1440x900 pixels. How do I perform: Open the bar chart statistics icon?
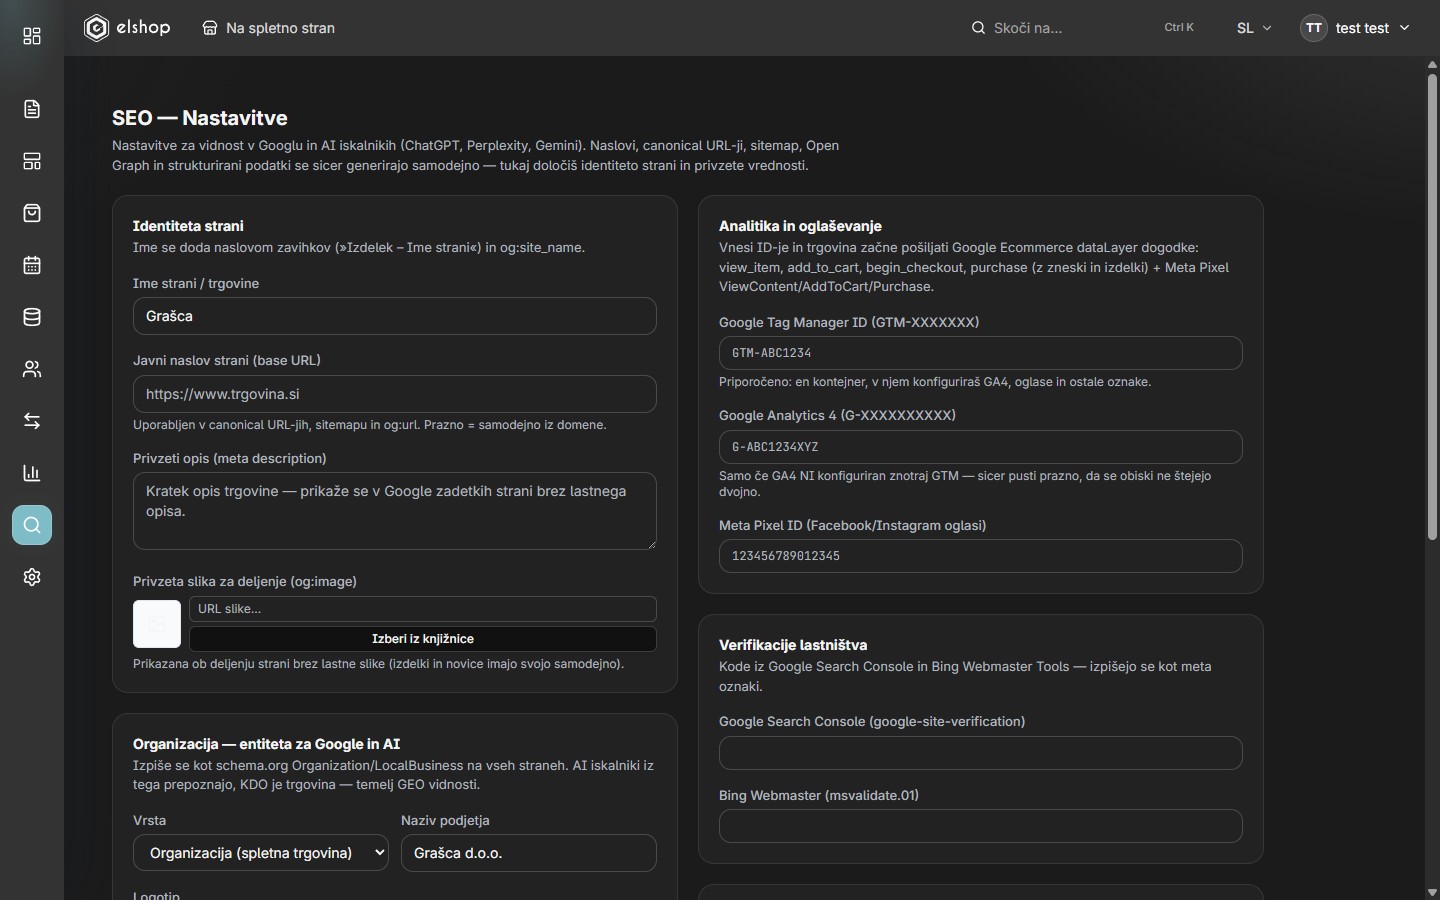pos(32,473)
